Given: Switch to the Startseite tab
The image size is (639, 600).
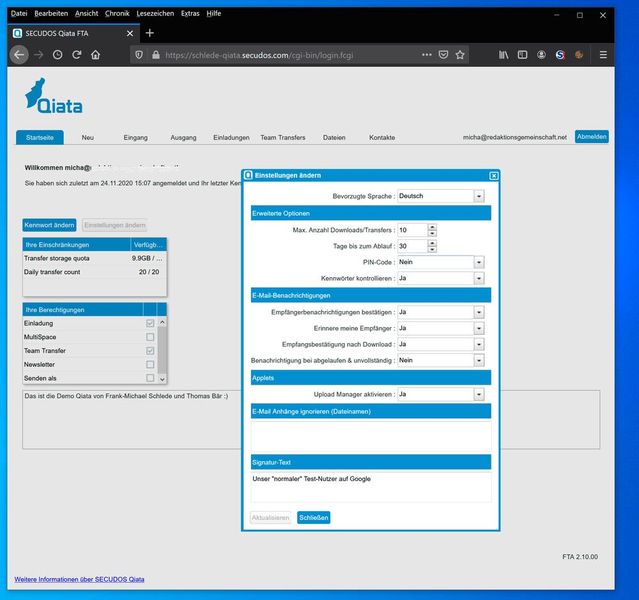Looking at the screenshot, I should point(40,137).
